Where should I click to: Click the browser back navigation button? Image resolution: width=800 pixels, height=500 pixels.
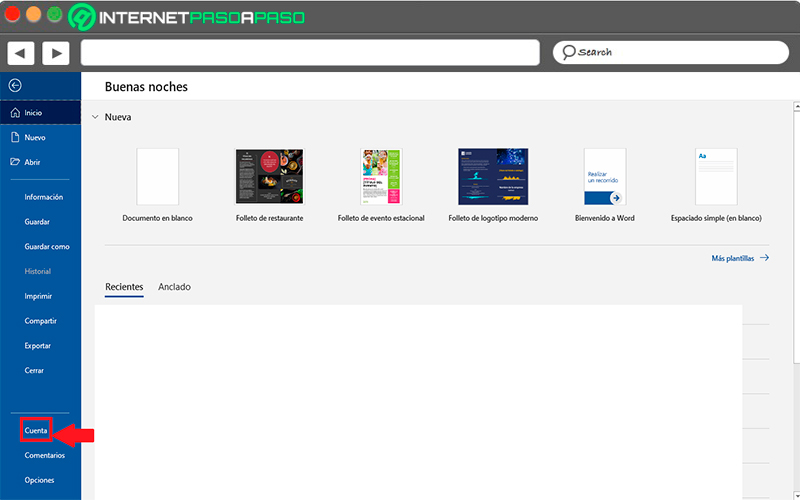click(x=20, y=53)
